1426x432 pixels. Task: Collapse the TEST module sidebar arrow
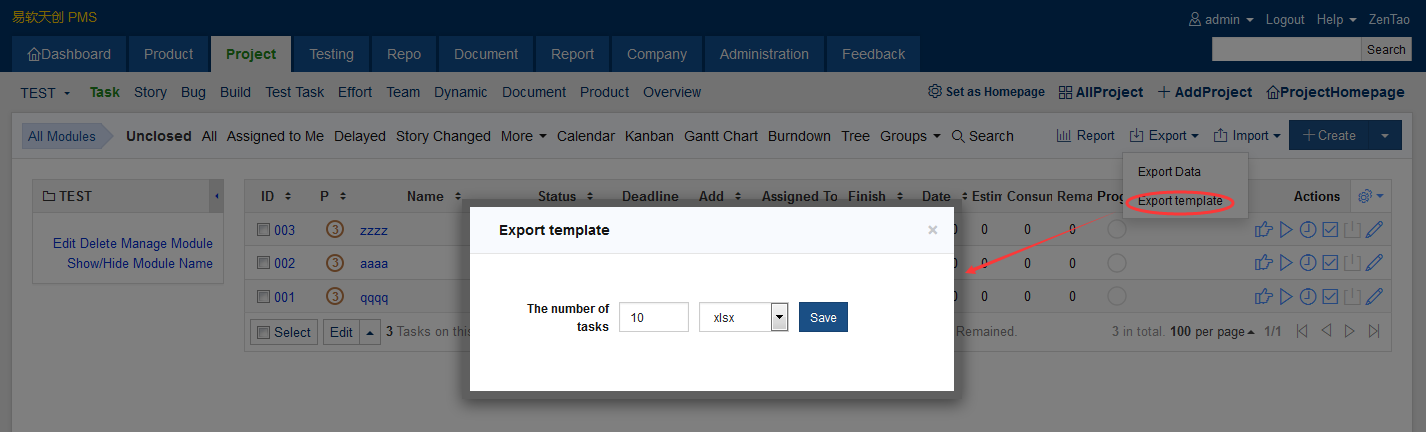point(217,196)
